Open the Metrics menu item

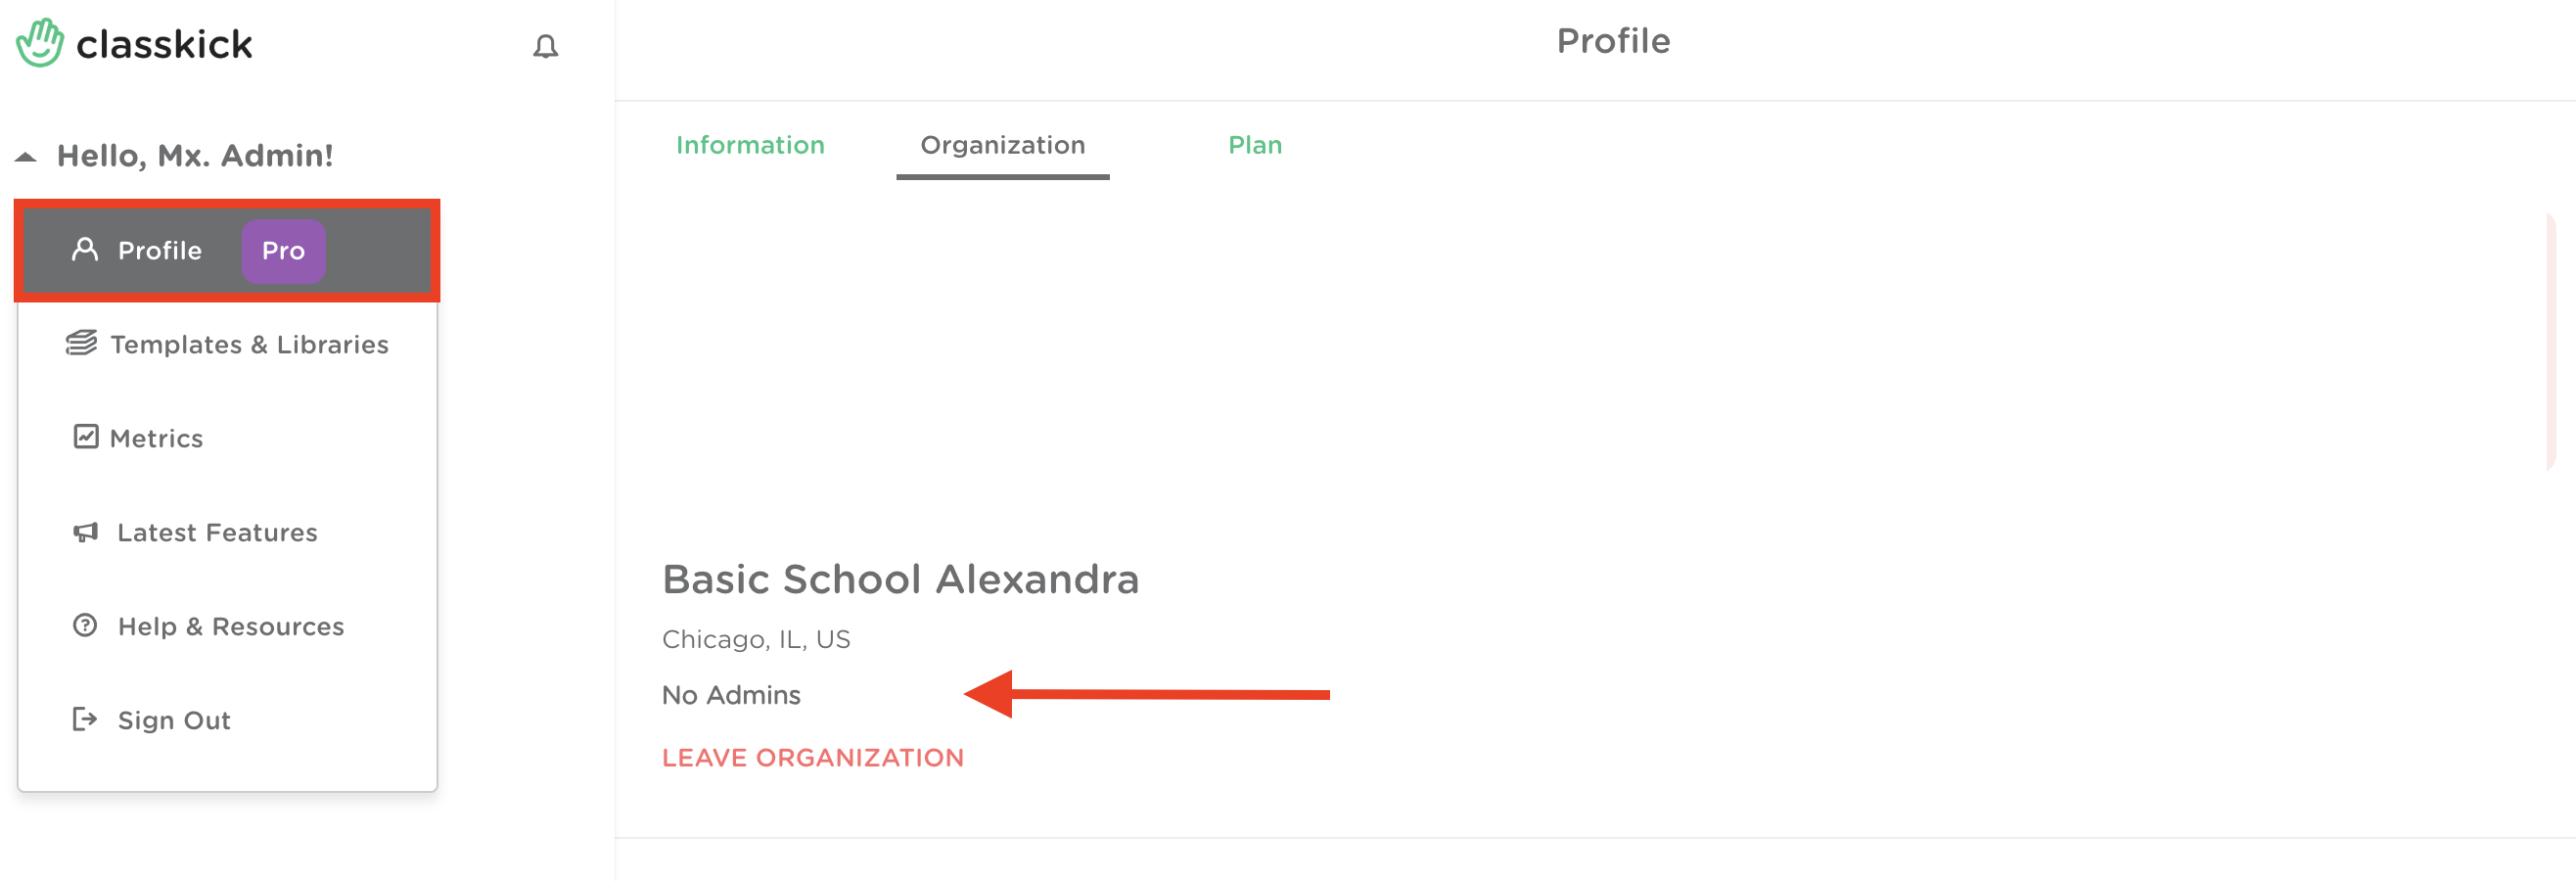[156, 438]
